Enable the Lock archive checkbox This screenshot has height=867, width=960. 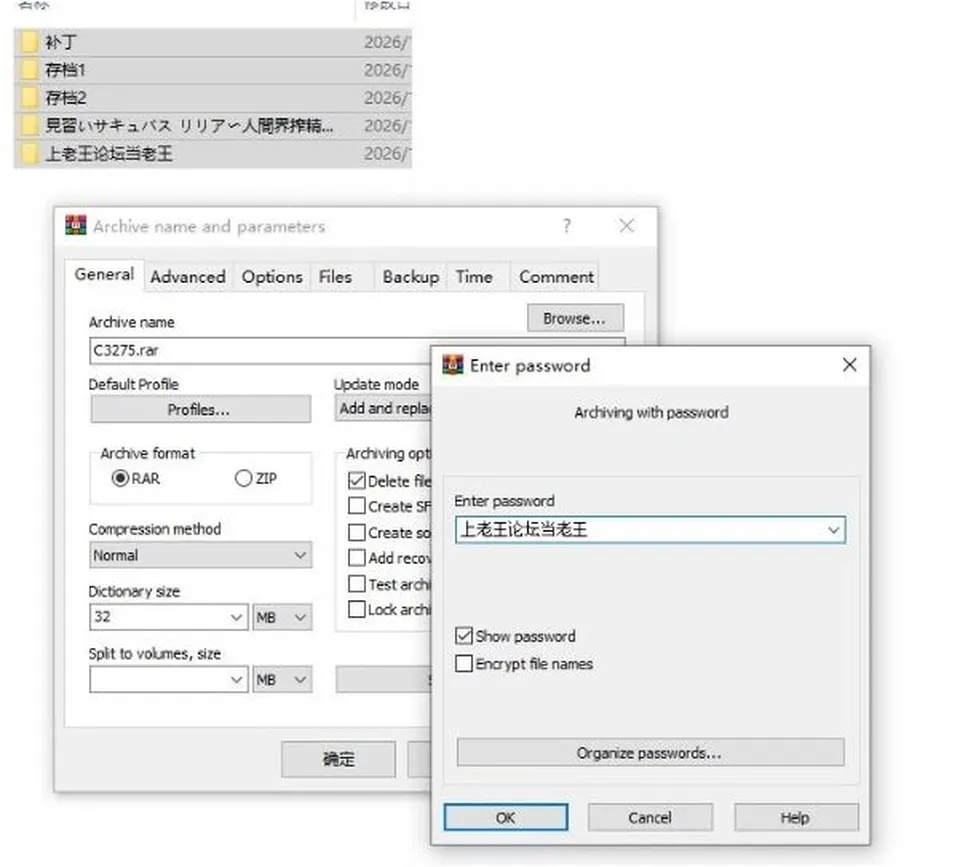[x=356, y=609]
